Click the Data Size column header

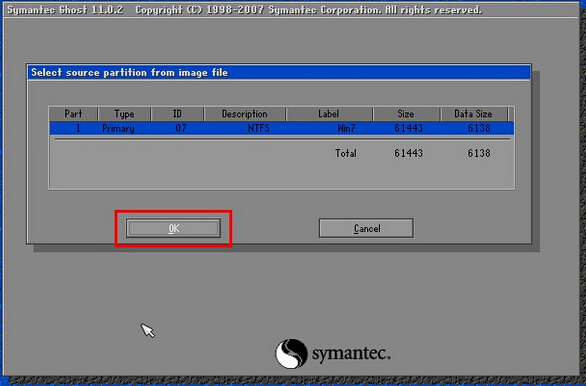474,114
